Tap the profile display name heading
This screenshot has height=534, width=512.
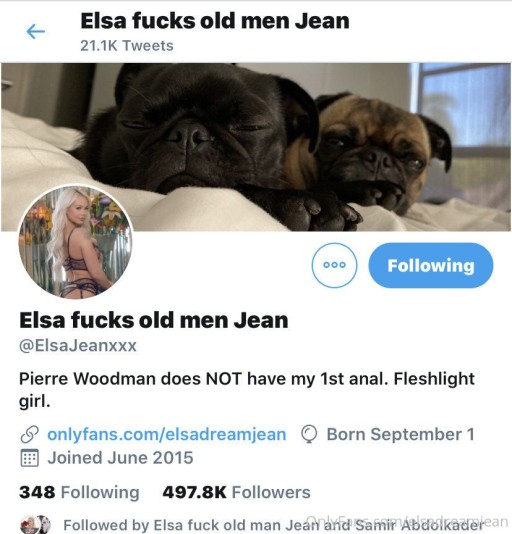154,320
